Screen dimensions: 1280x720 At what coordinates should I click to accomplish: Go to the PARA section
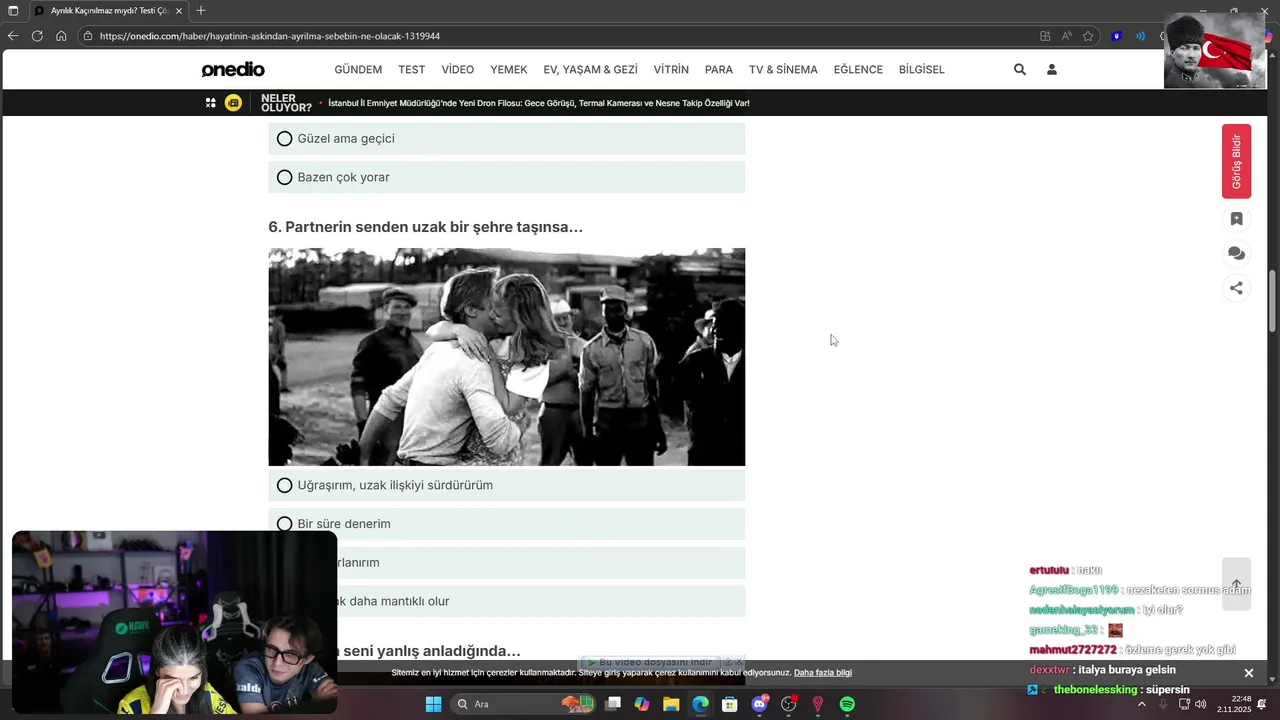(719, 70)
